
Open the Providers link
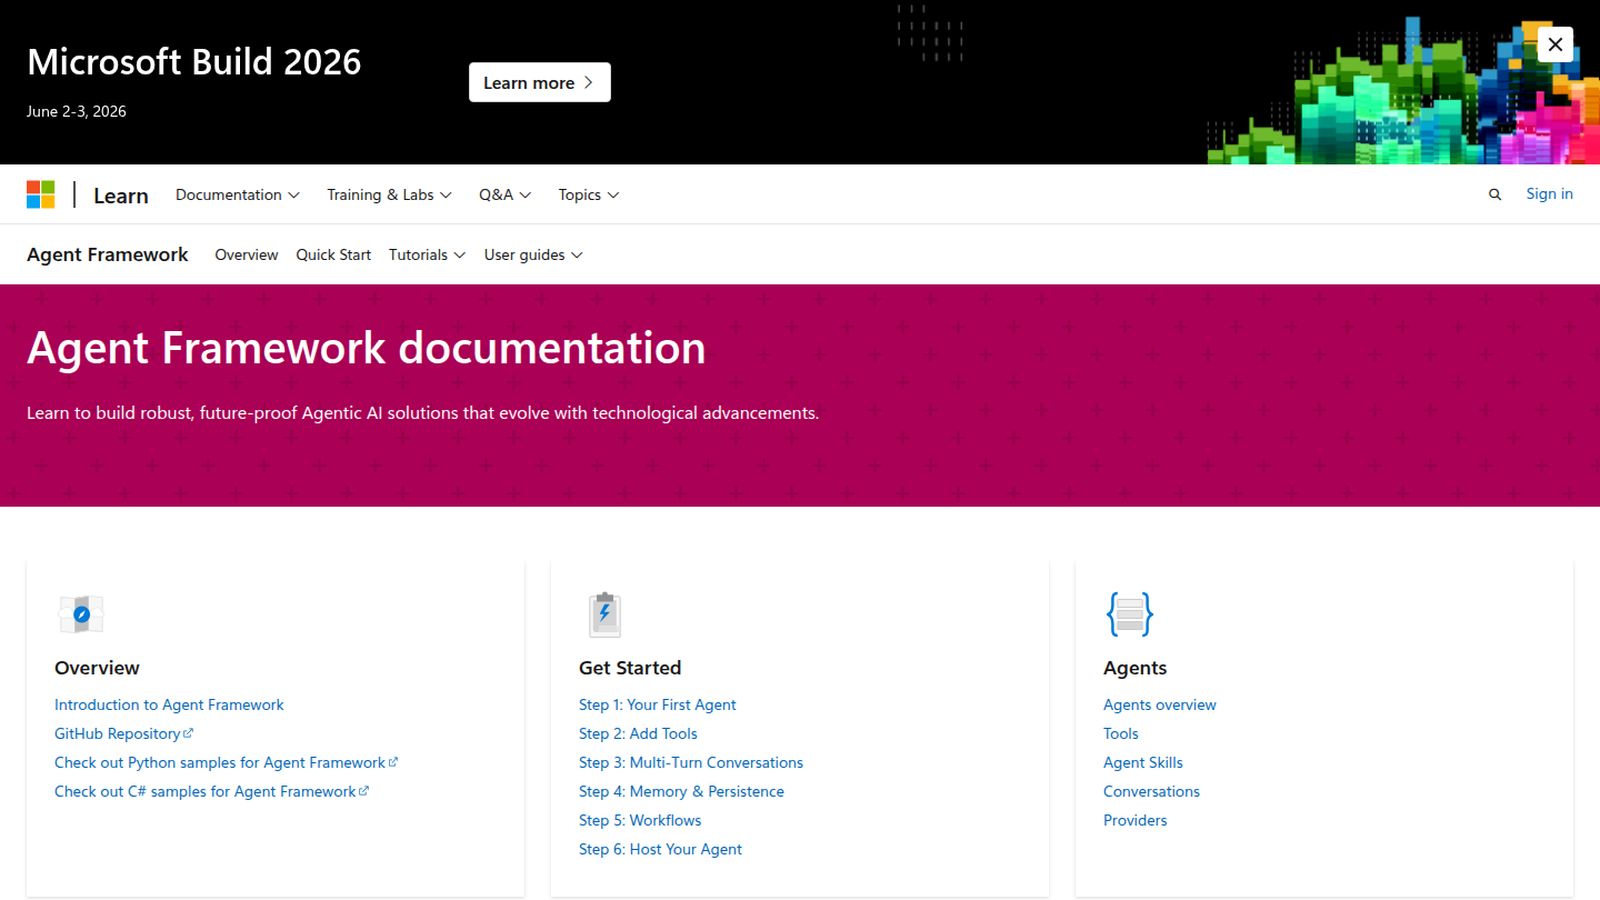(1135, 821)
